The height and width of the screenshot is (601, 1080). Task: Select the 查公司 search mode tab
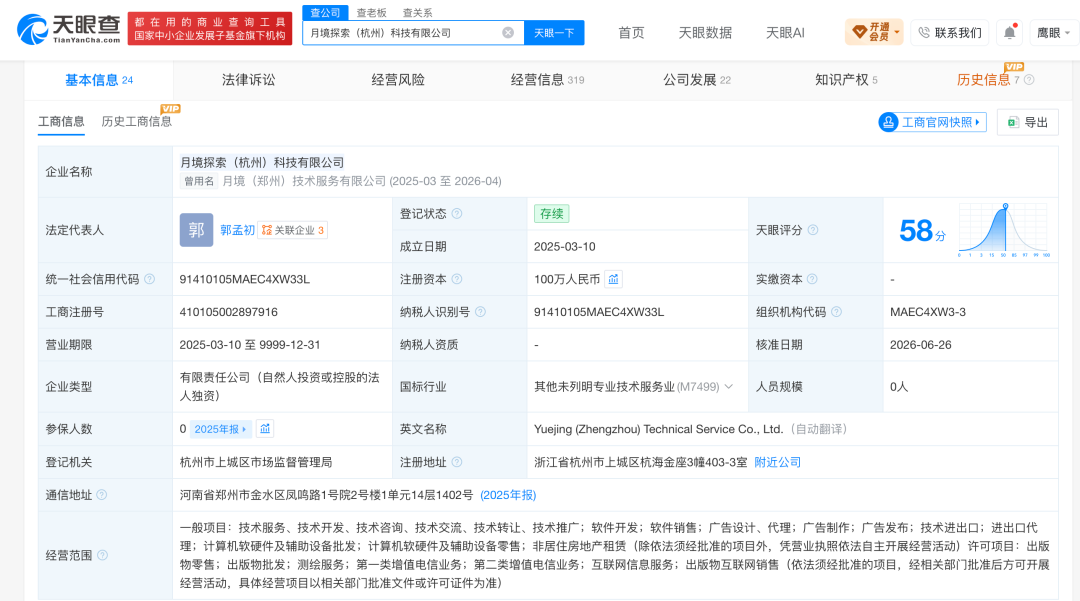tap(325, 12)
